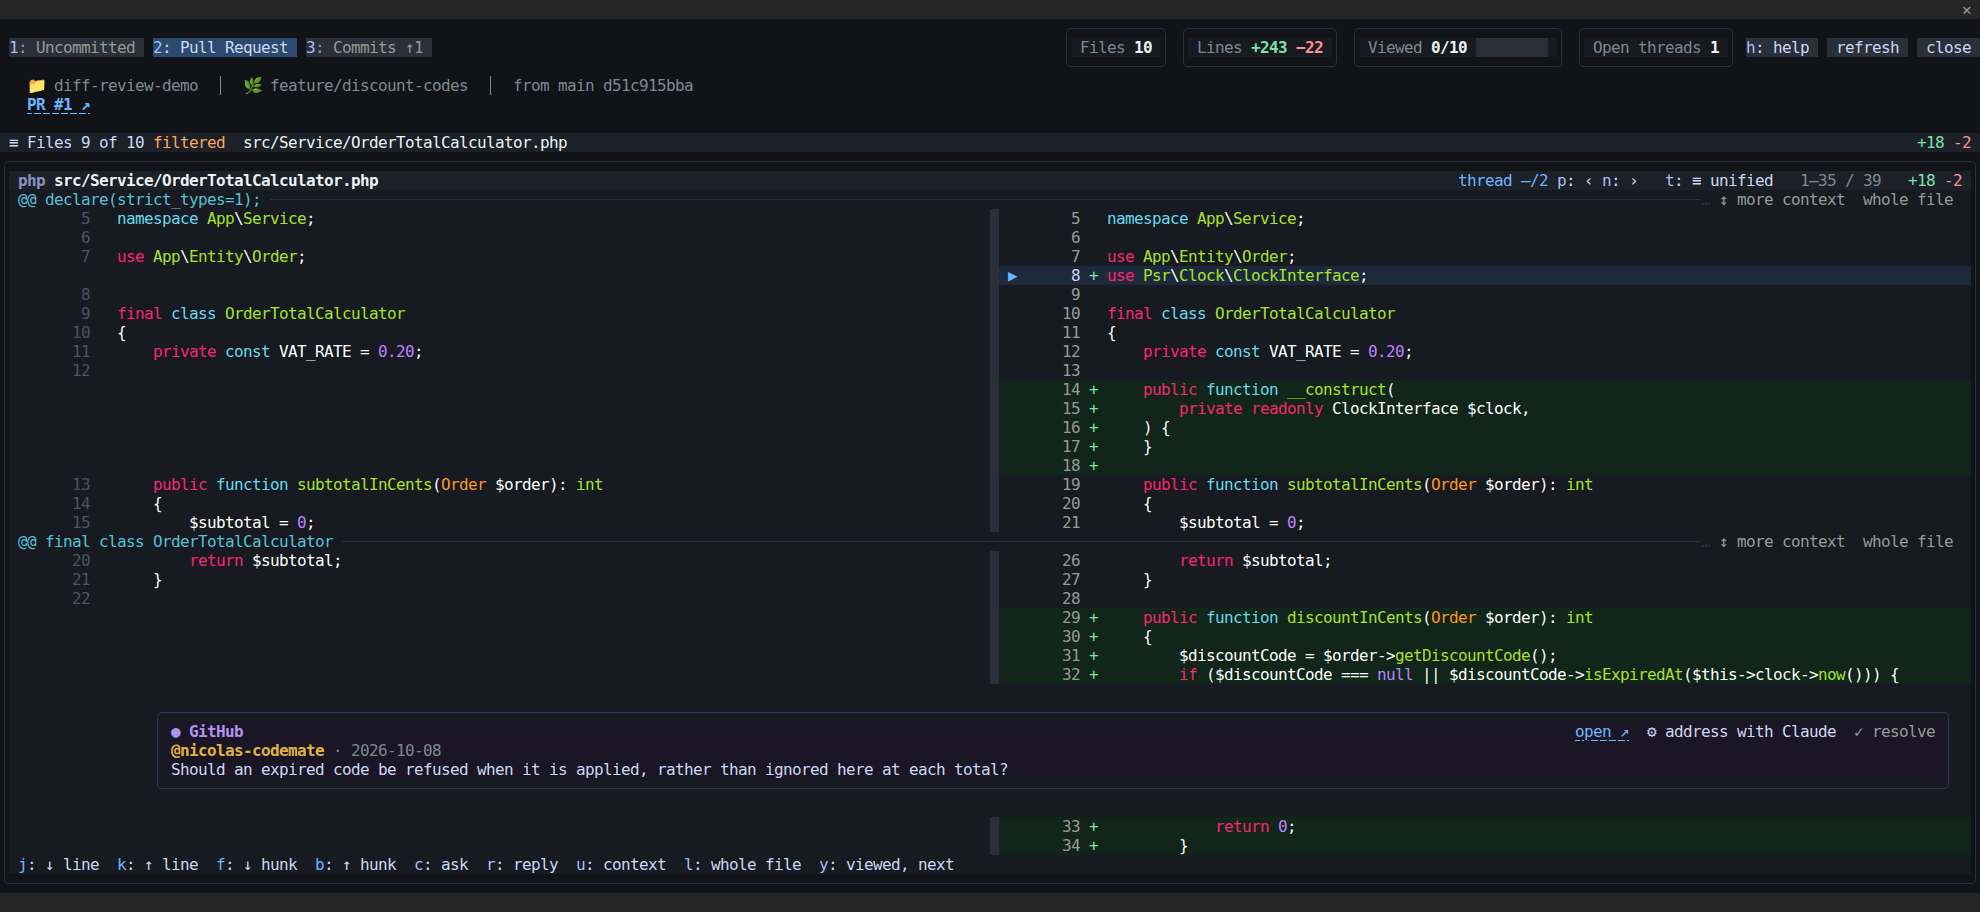Viewport: 1980px width, 912px height.
Task: Click the j: down line shortcut
Action: point(59,865)
